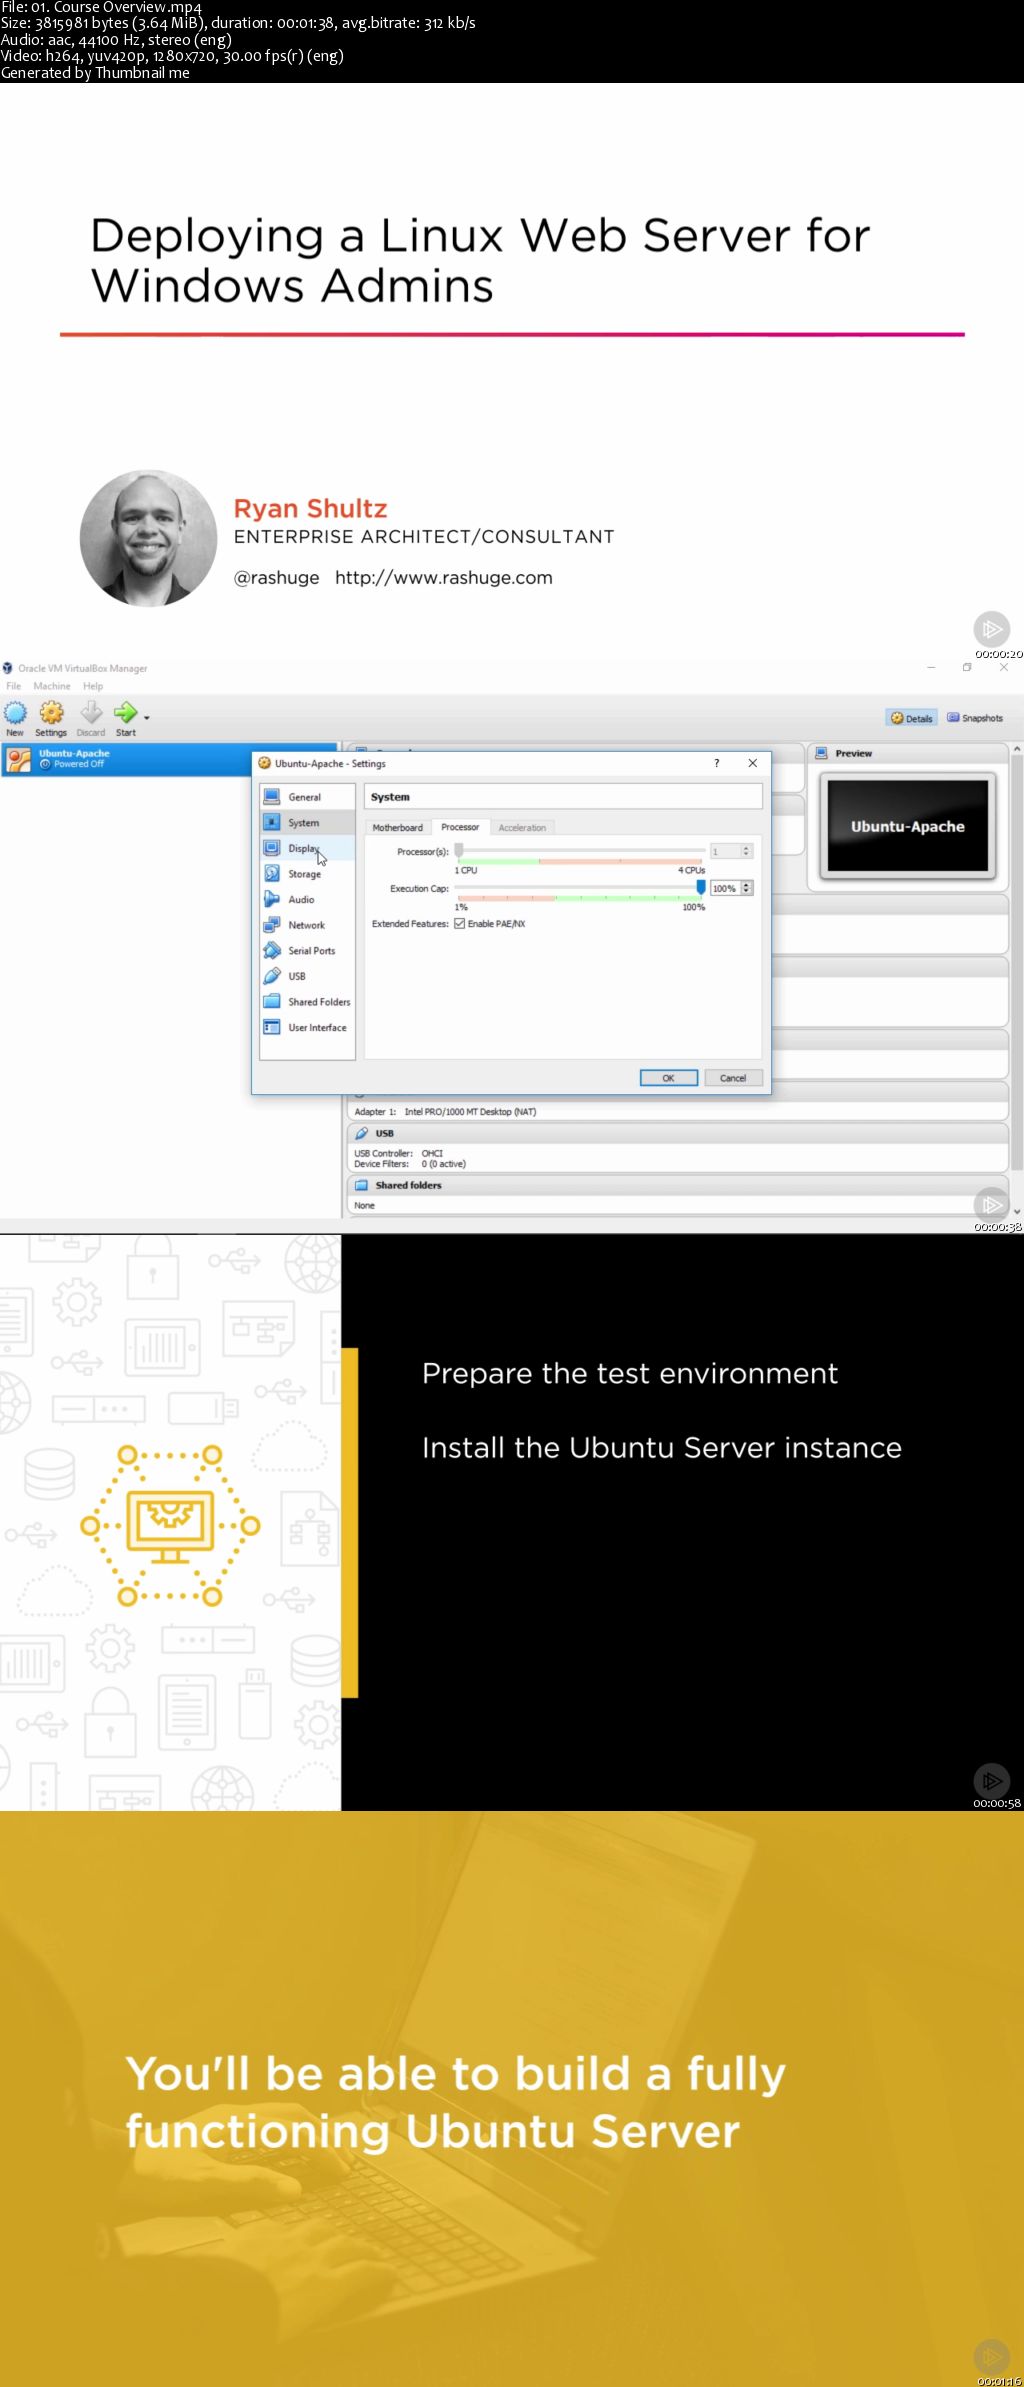Close the Ubuntu-Apache Settings dialog

point(753,763)
